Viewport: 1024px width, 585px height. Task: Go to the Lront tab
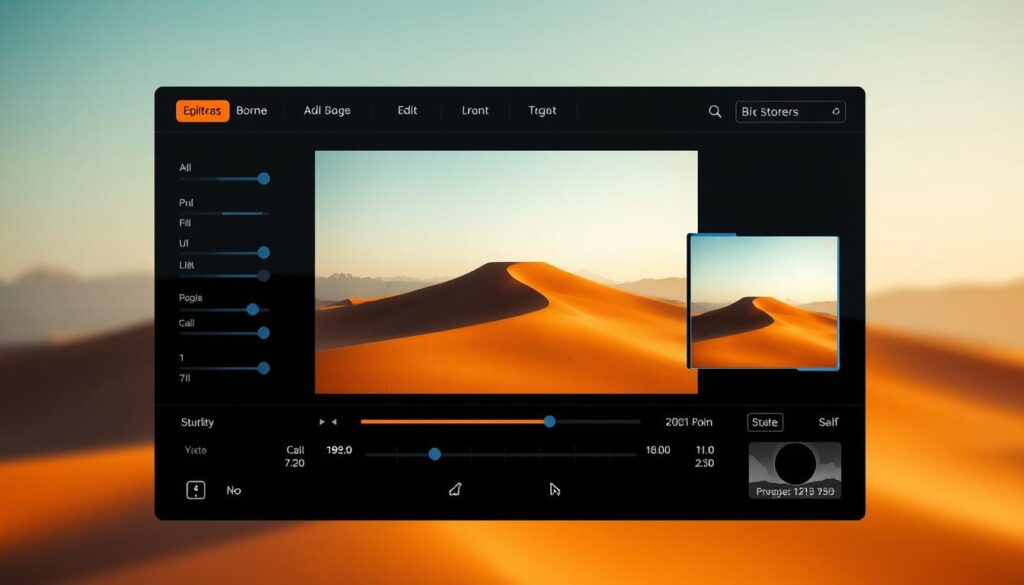tap(475, 111)
